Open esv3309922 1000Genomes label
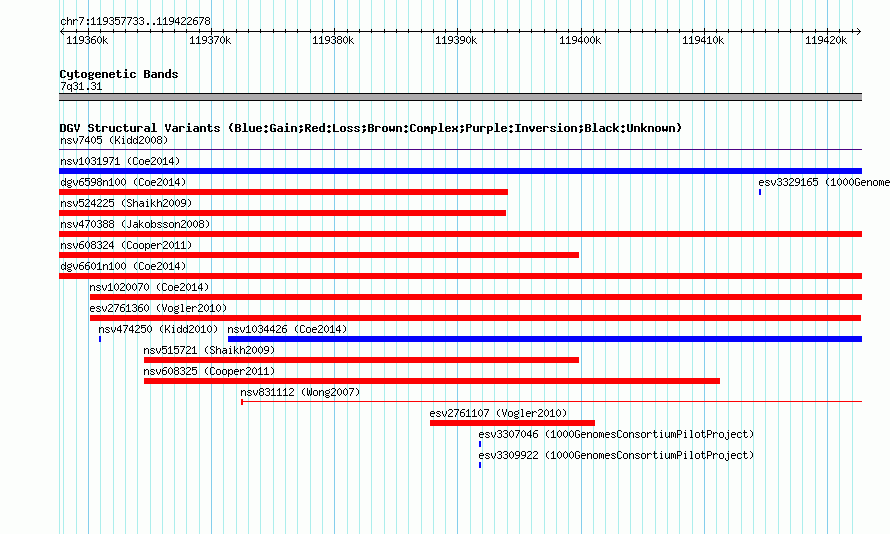 616,455
